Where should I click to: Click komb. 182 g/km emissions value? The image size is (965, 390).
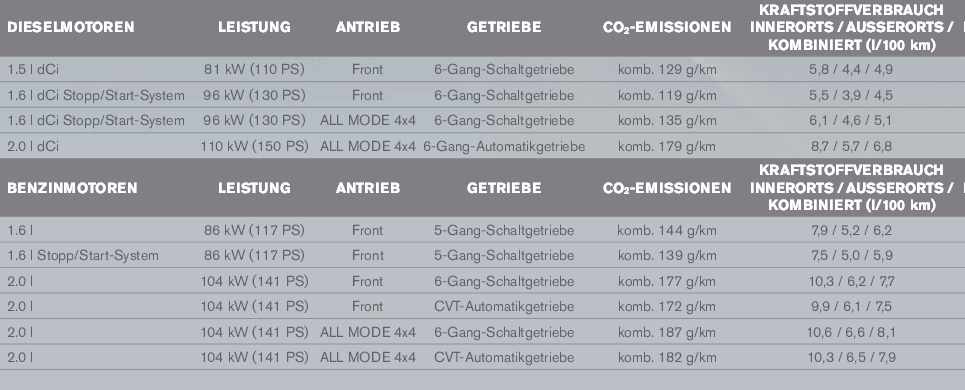tap(667, 357)
